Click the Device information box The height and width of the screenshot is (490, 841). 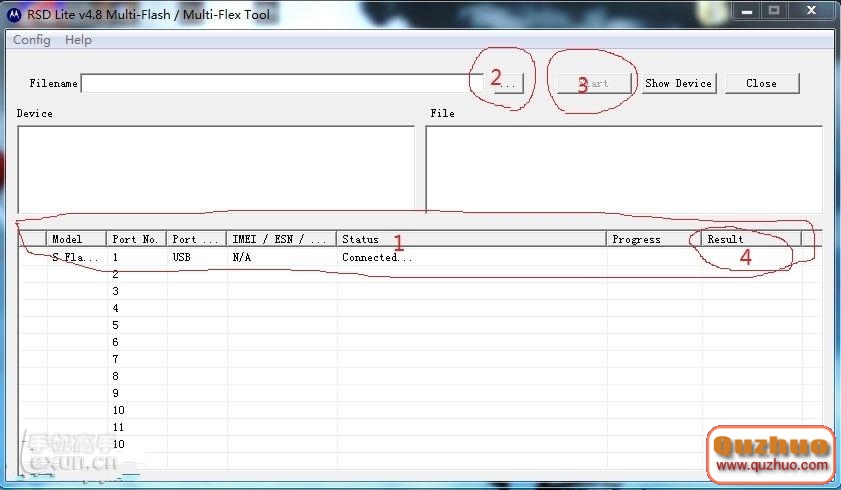click(x=216, y=169)
